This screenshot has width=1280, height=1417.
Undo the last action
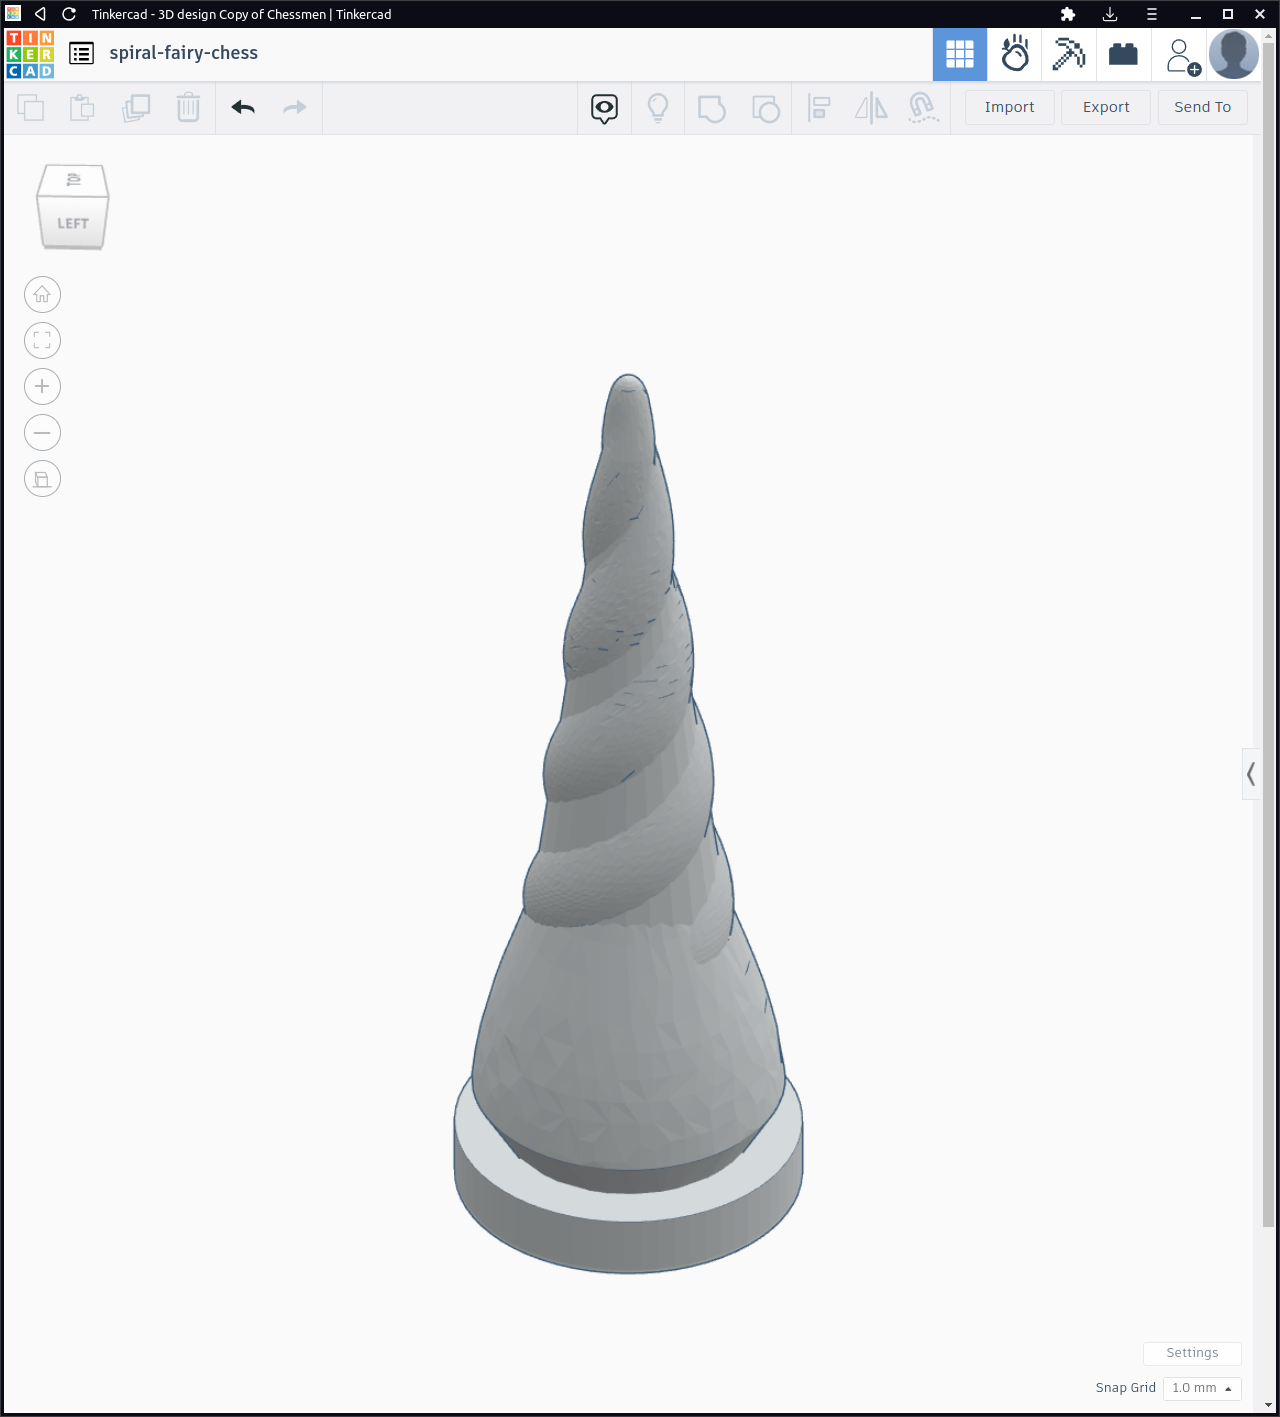coord(243,107)
